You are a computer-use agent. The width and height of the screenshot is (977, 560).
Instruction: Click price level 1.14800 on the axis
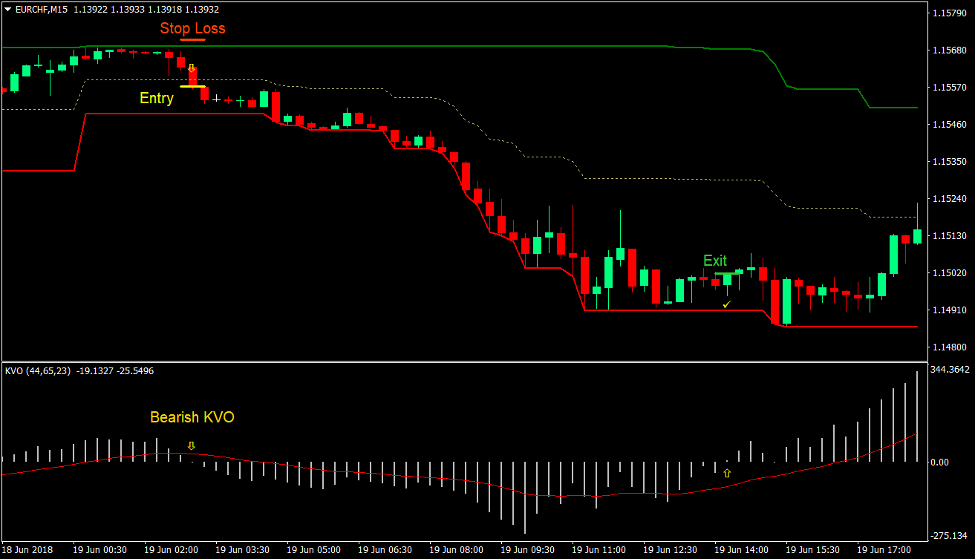point(950,347)
